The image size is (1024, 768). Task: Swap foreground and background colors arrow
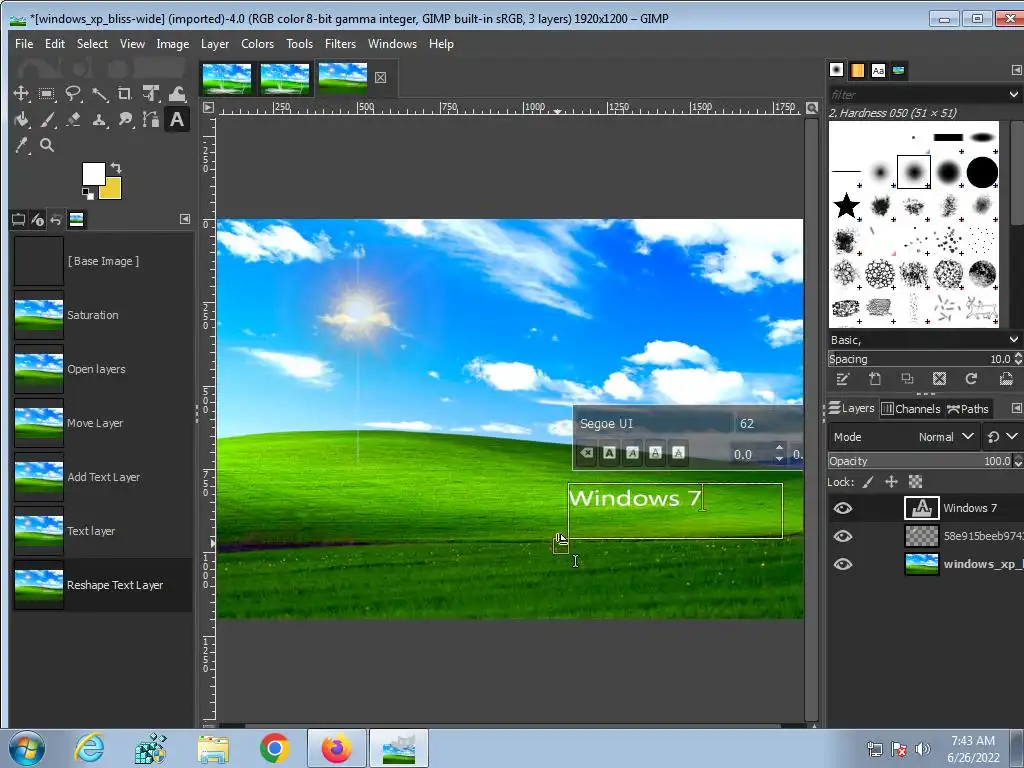pos(116,168)
